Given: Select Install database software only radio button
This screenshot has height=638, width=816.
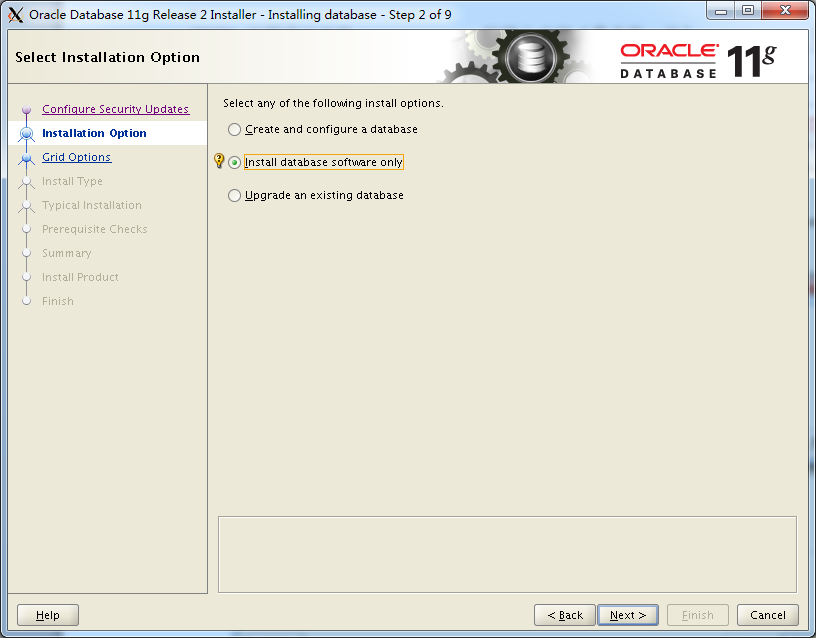Looking at the screenshot, I should pyautogui.click(x=234, y=162).
